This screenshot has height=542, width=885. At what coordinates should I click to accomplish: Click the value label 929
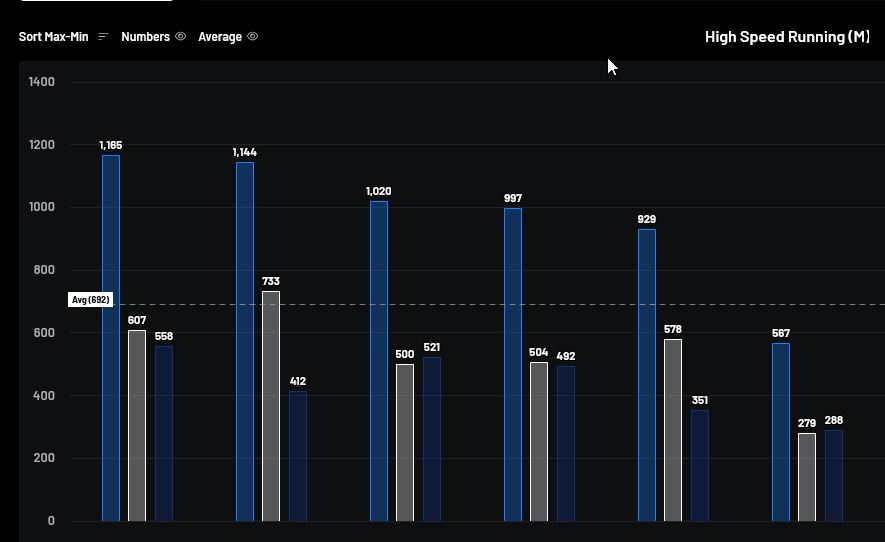tap(647, 219)
